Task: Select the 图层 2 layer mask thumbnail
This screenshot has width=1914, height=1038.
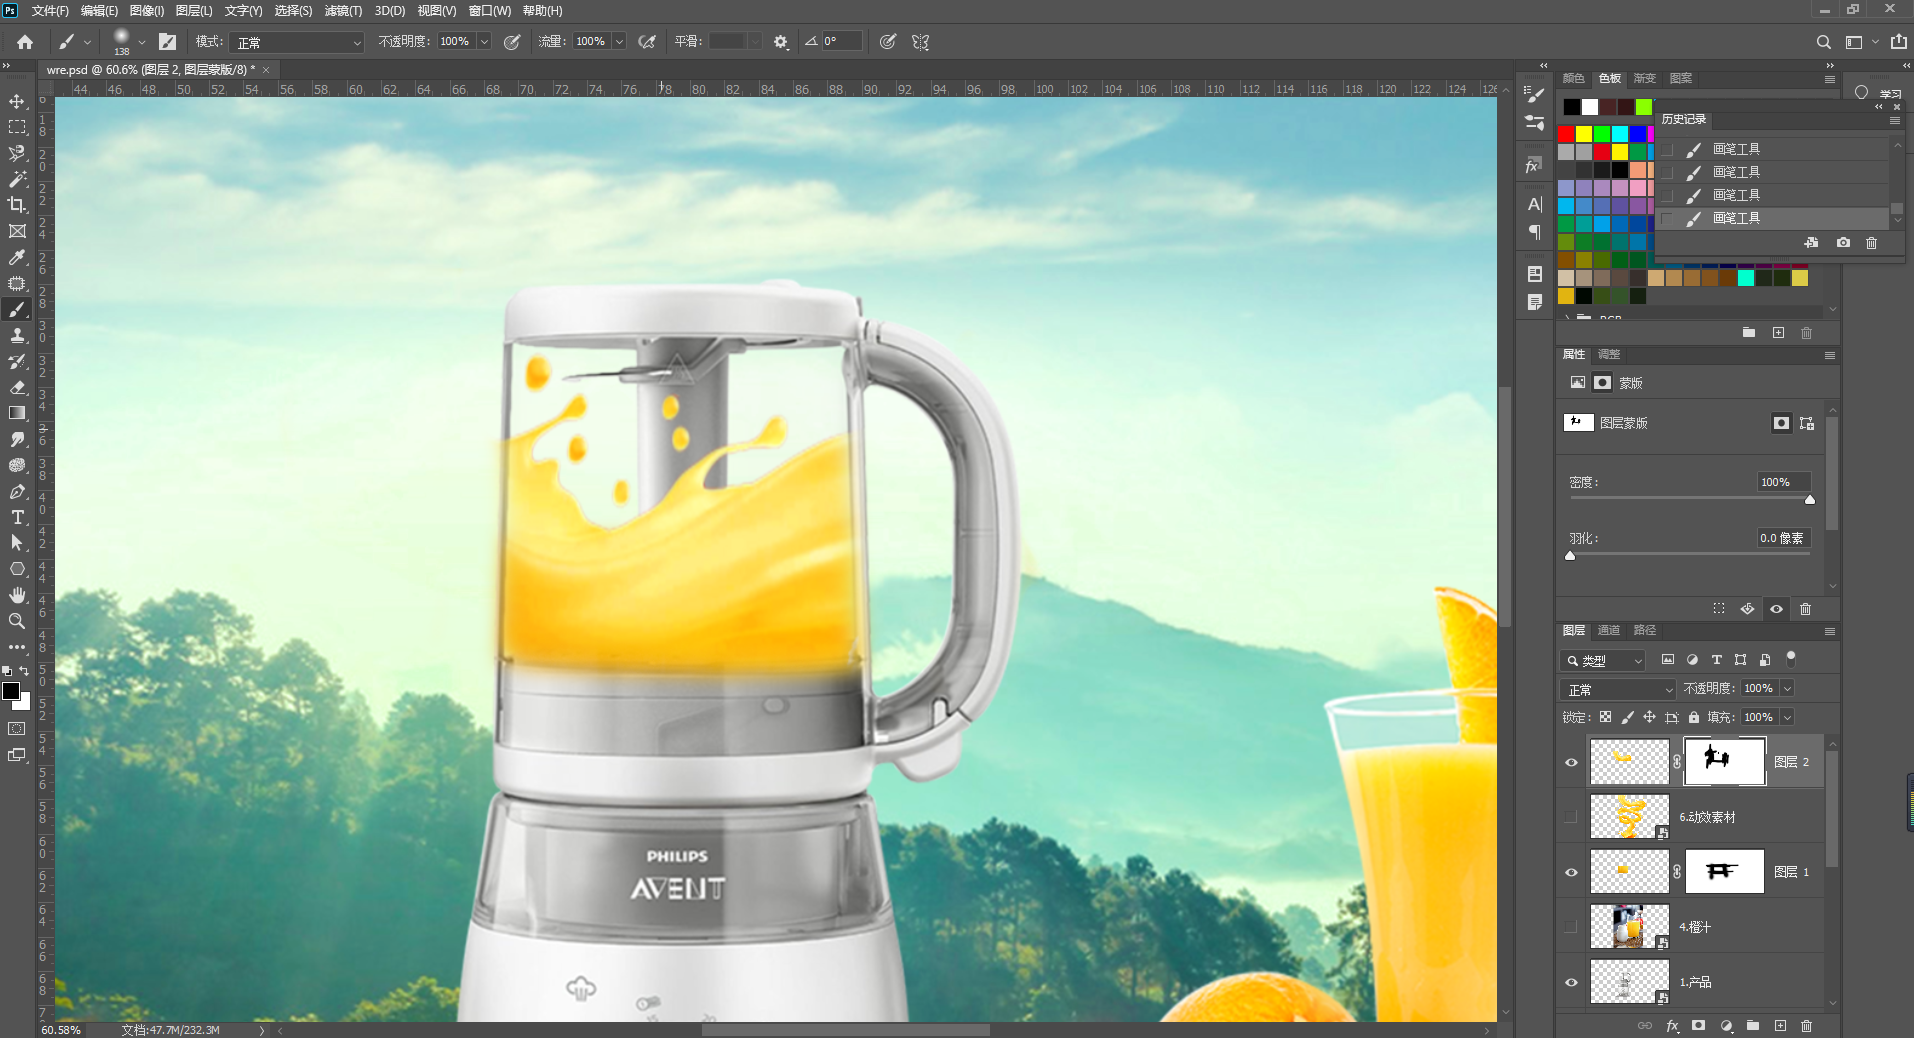Action: click(x=1725, y=762)
